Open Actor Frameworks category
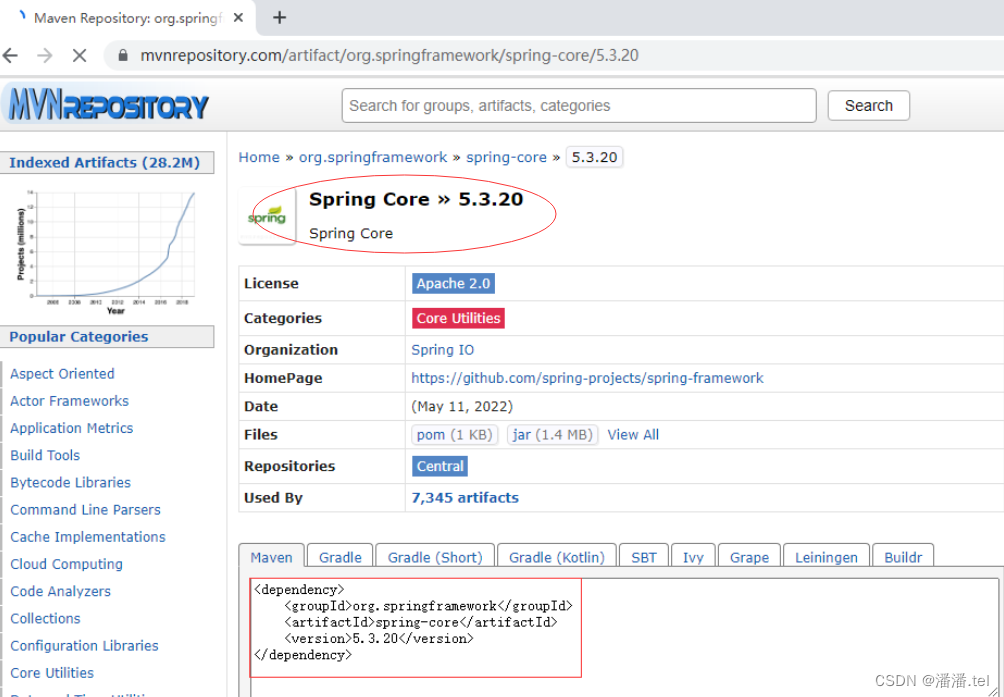 69,401
